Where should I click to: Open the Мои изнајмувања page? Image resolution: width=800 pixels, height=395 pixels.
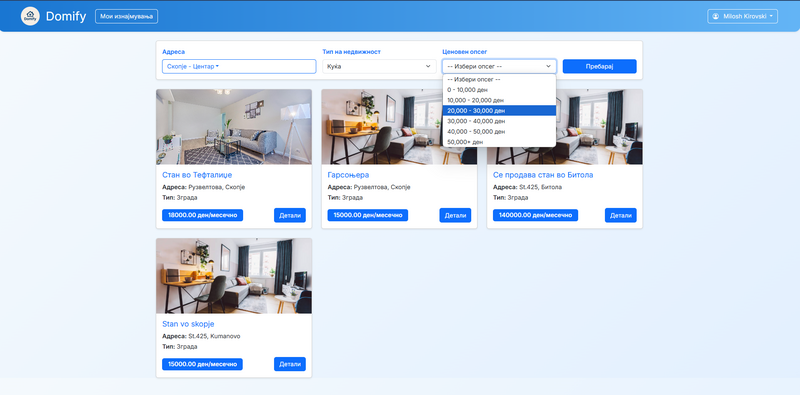[x=127, y=16]
